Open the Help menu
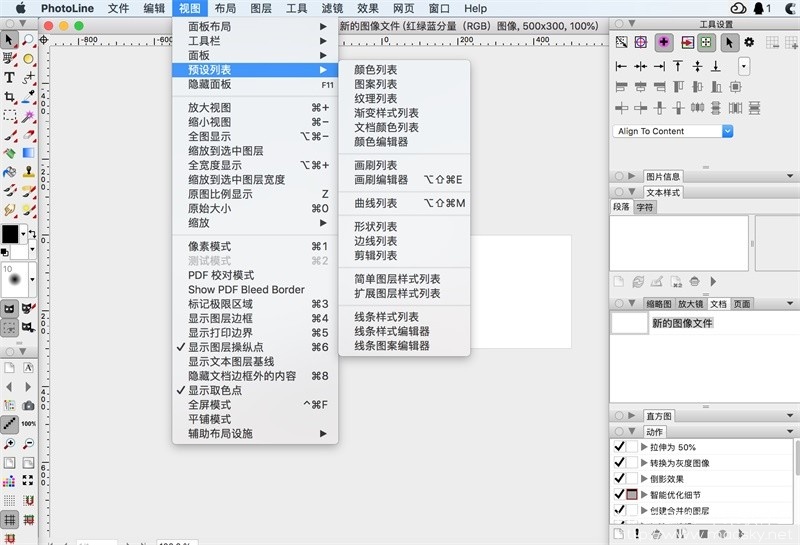Screen dimensions: 800x545 475,8
